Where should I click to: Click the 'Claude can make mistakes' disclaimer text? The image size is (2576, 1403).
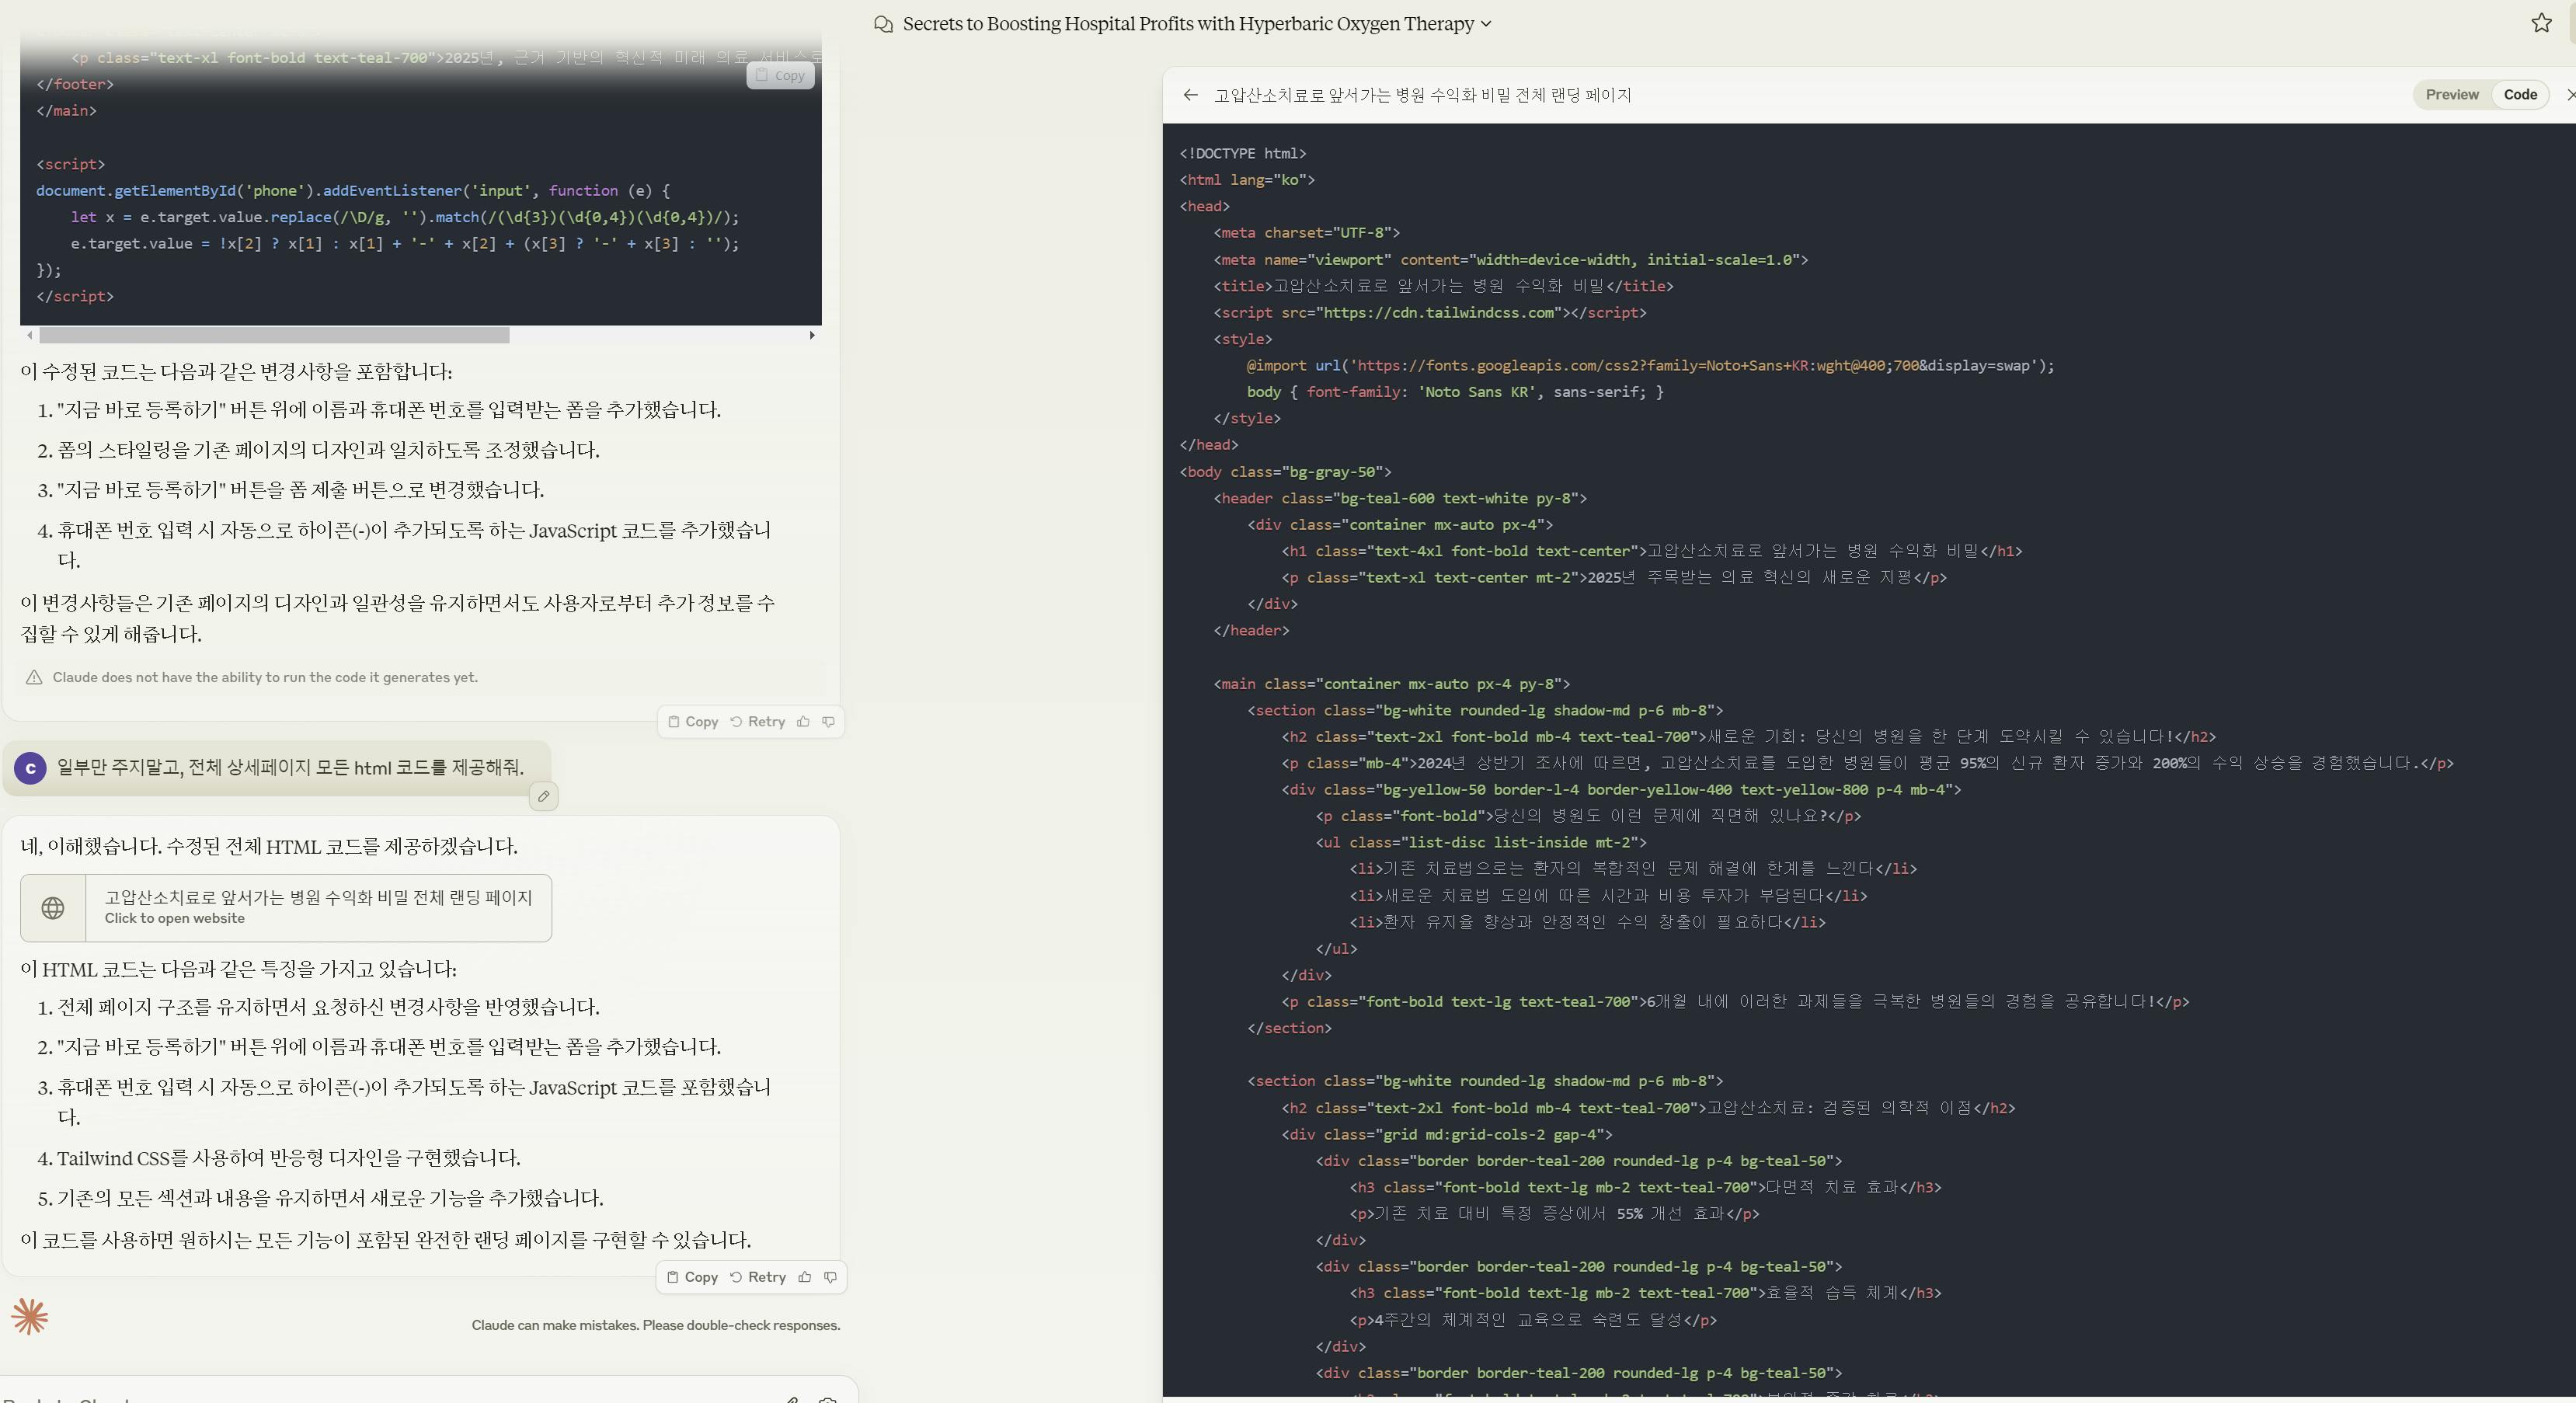656,1326
